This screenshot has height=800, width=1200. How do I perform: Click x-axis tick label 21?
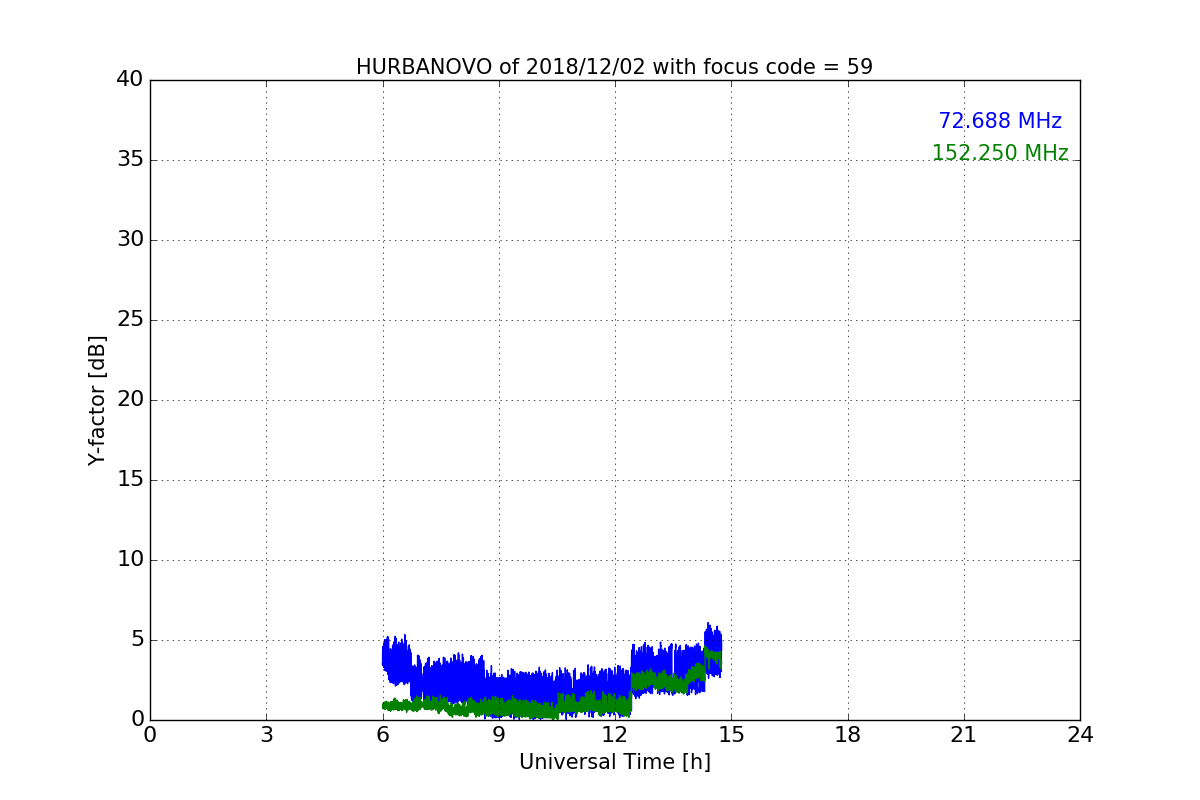point(964,735)
